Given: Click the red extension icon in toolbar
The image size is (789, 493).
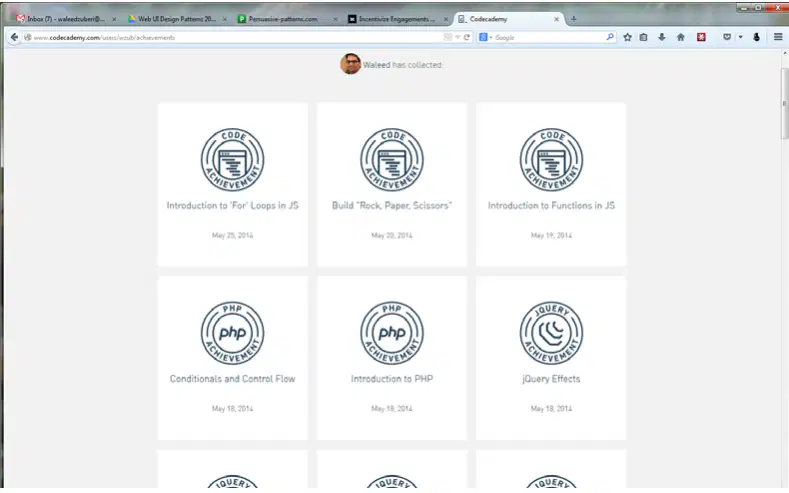Looking at the screenshot, I should (x=701, y=37).
